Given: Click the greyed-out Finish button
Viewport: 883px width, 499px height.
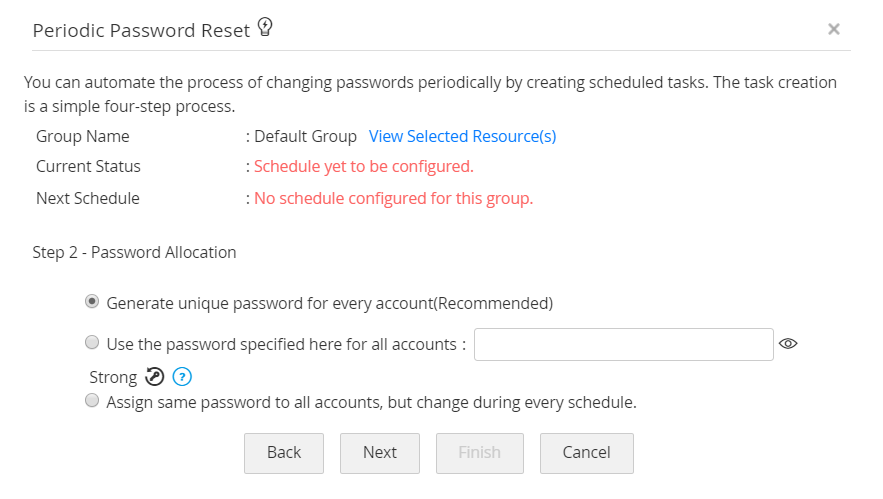Looking at the screenshot, I should coord(479,453).
